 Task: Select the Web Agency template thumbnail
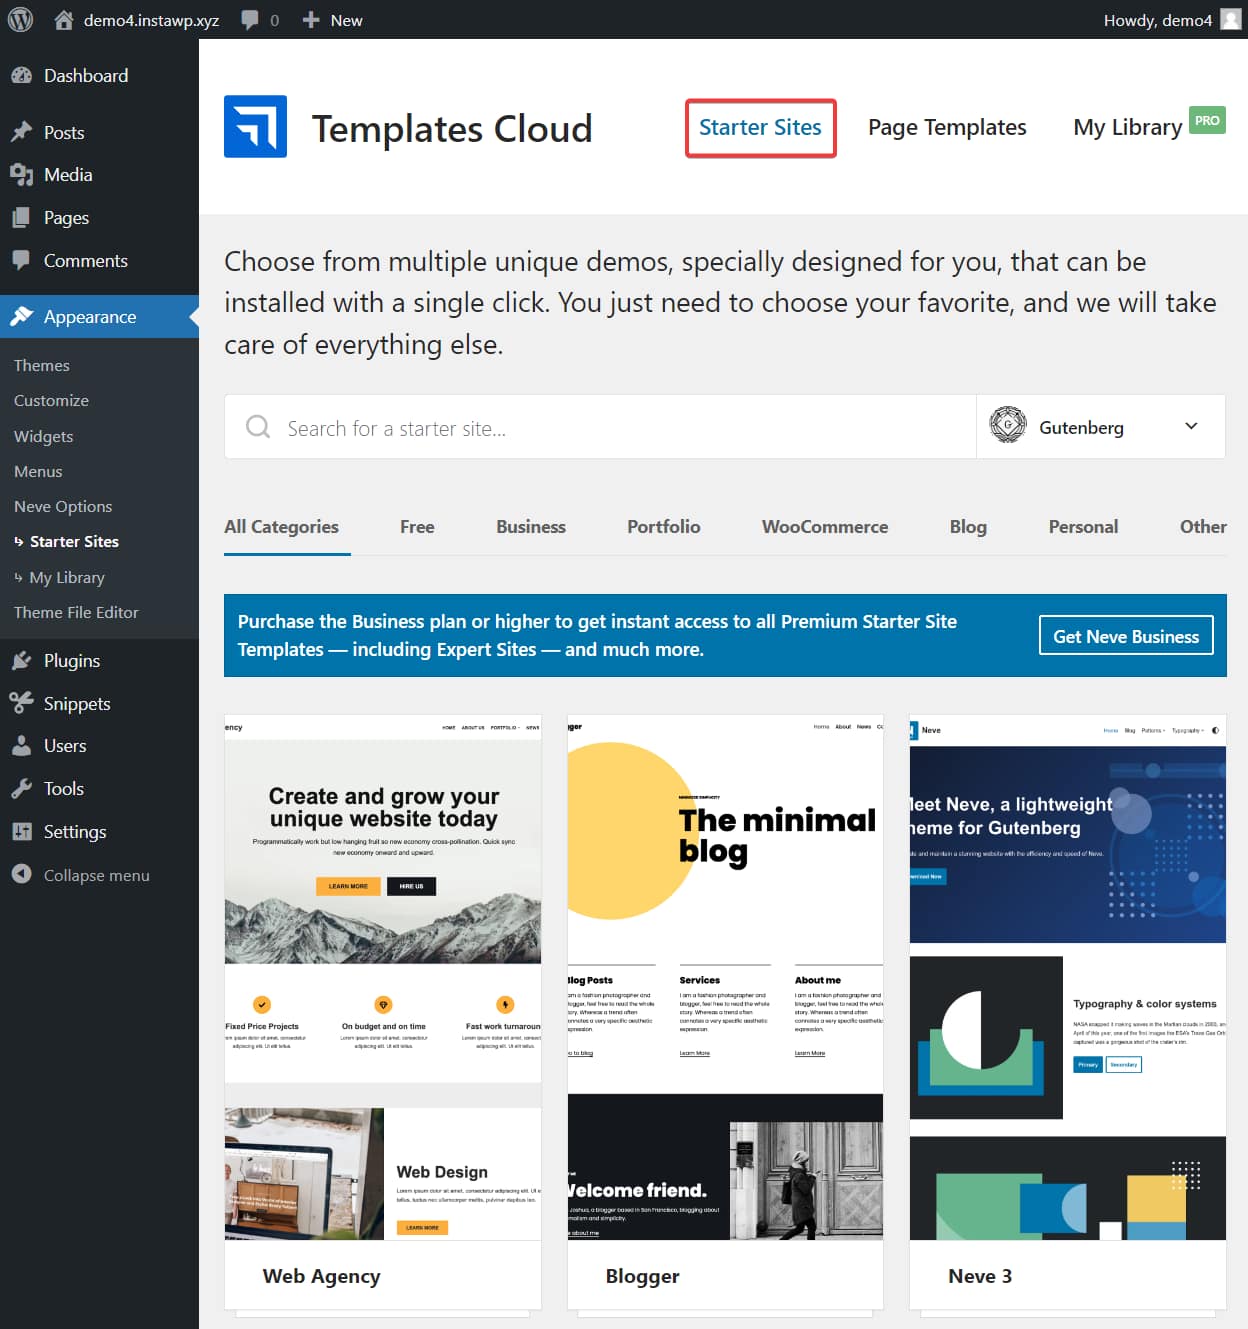(x=383, y=977)
